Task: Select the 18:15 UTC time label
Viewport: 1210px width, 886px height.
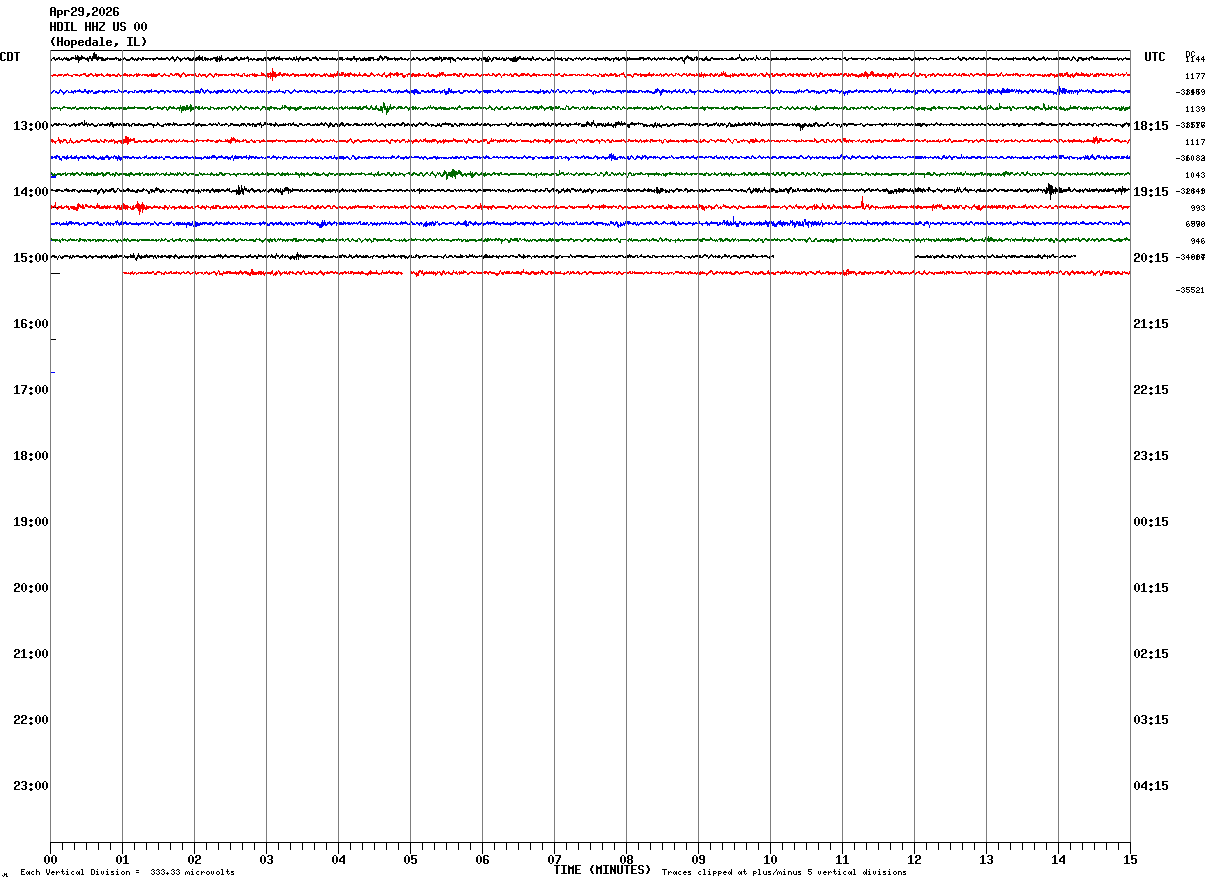Action: 1151,126
